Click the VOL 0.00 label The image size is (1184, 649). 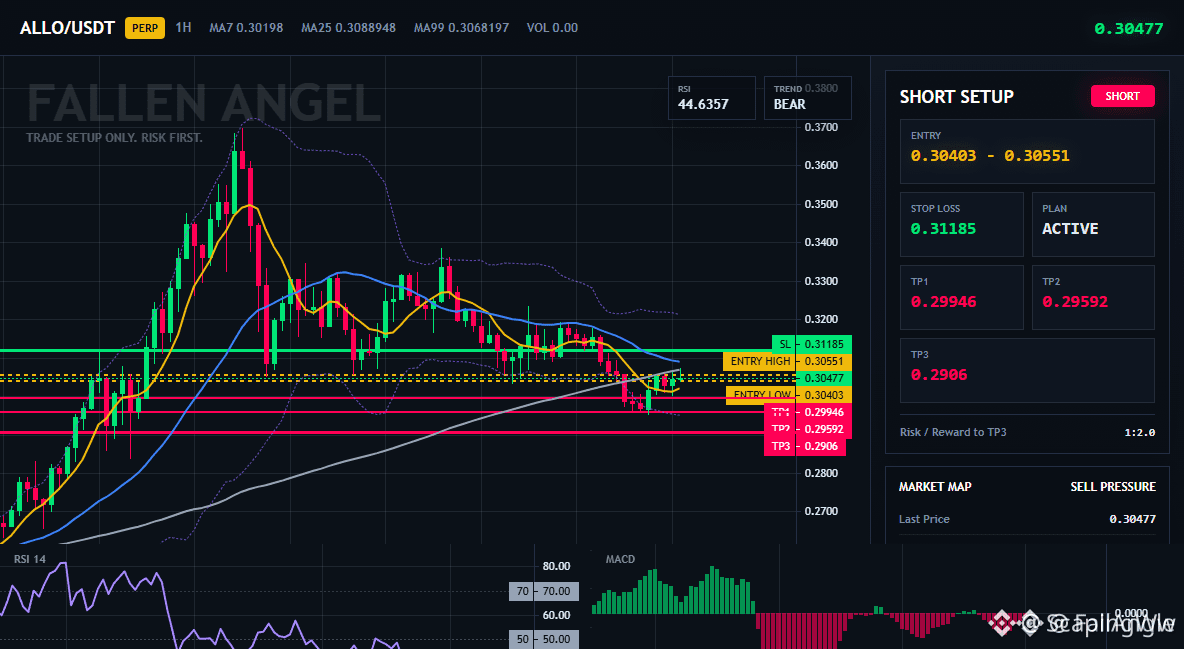click(552, 27)
